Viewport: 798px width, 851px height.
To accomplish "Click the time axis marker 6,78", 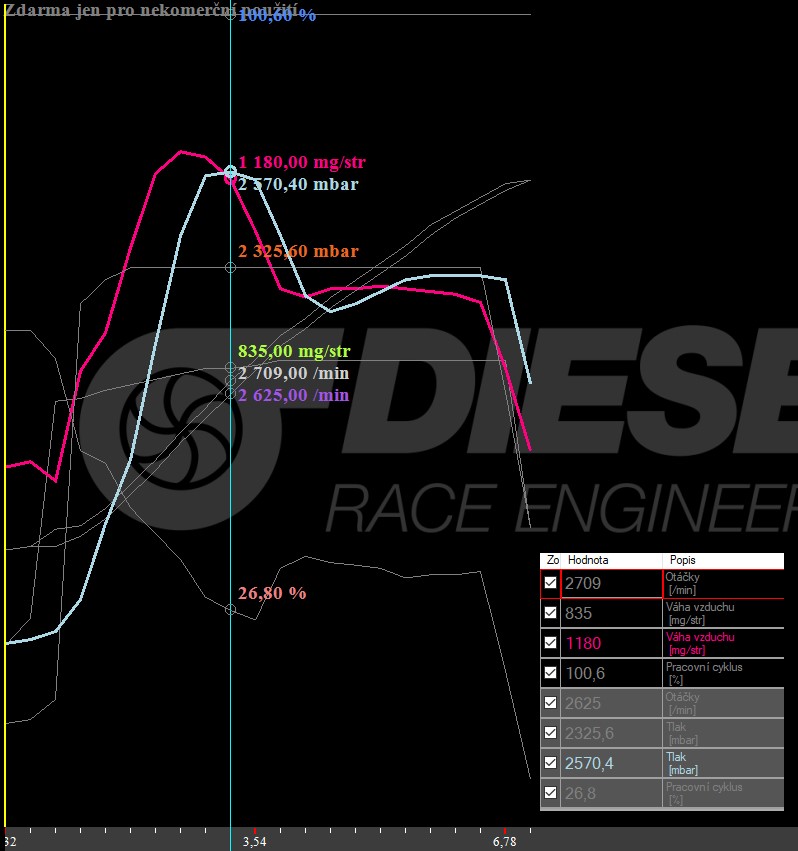I will (505, 842).
